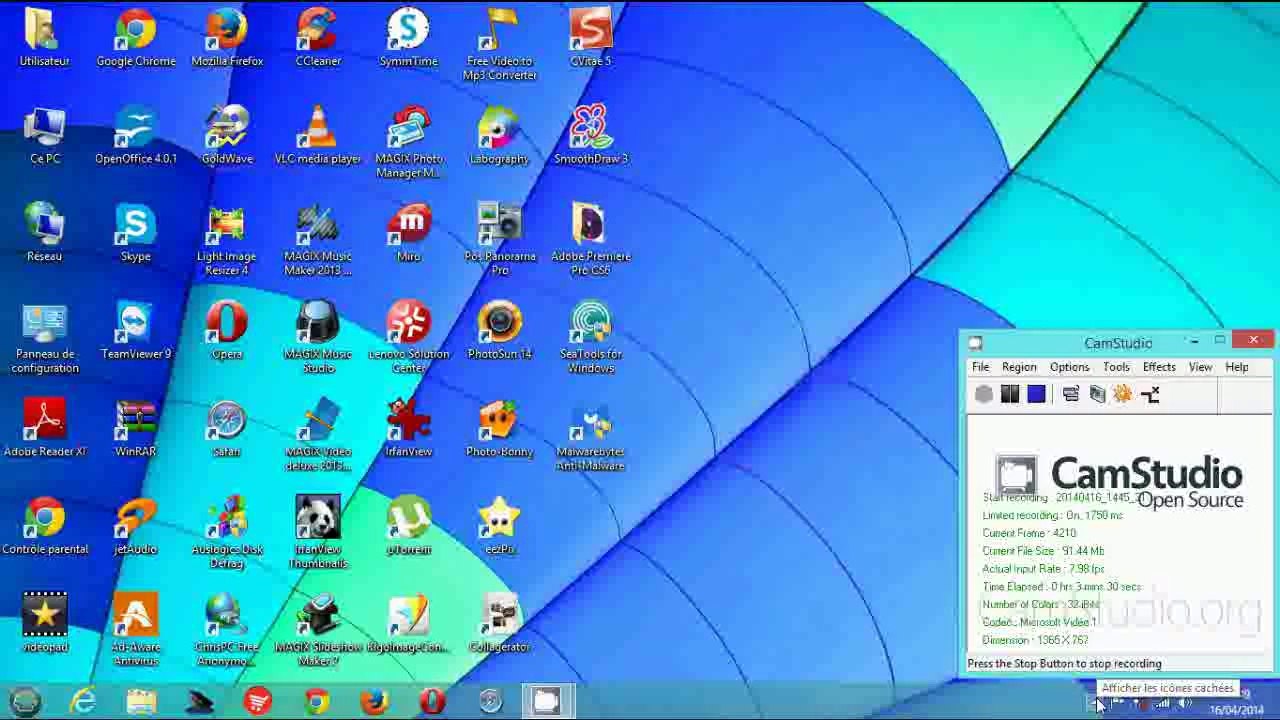This screenshot has height=720, width=1280.
Task: Select the Opera desktop shortcut
Action: (227, 331)
